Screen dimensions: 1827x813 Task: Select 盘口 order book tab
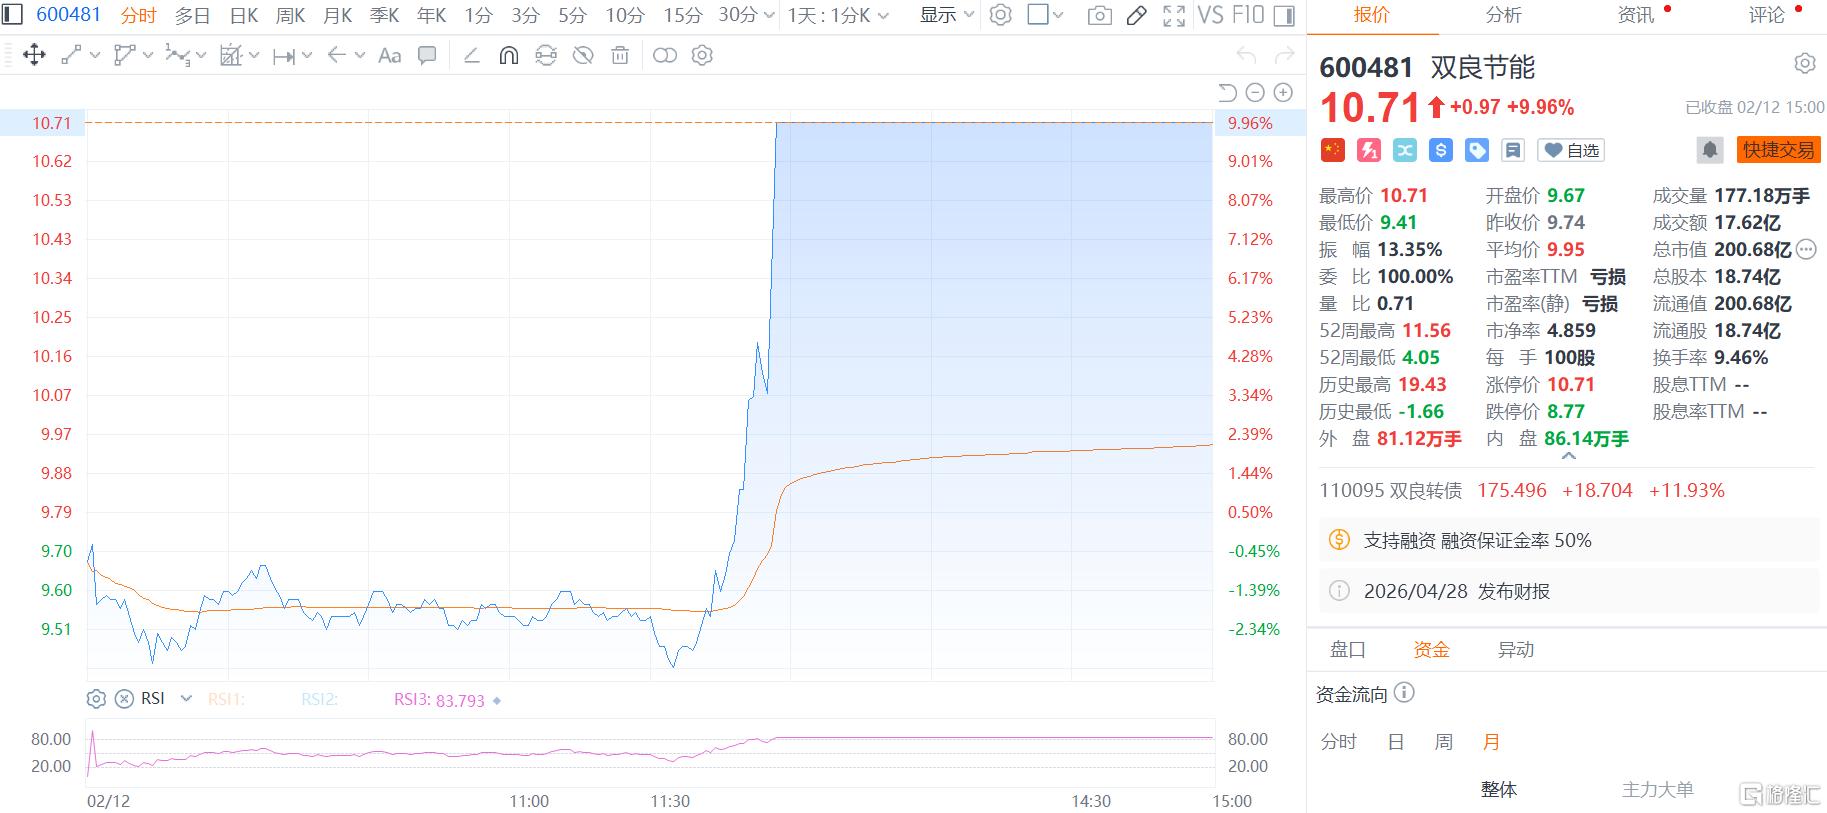point(1347,649)
